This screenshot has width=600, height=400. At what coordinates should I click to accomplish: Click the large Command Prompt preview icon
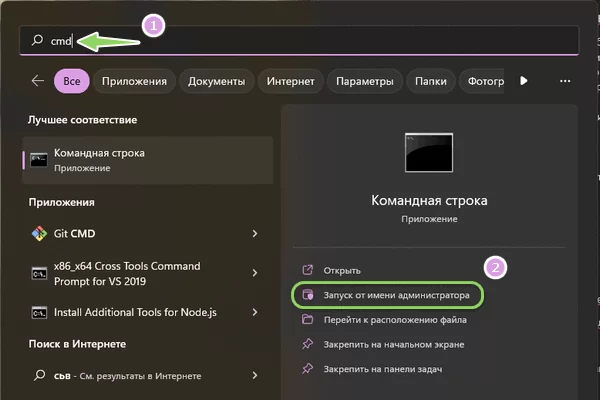pos(429,155)
